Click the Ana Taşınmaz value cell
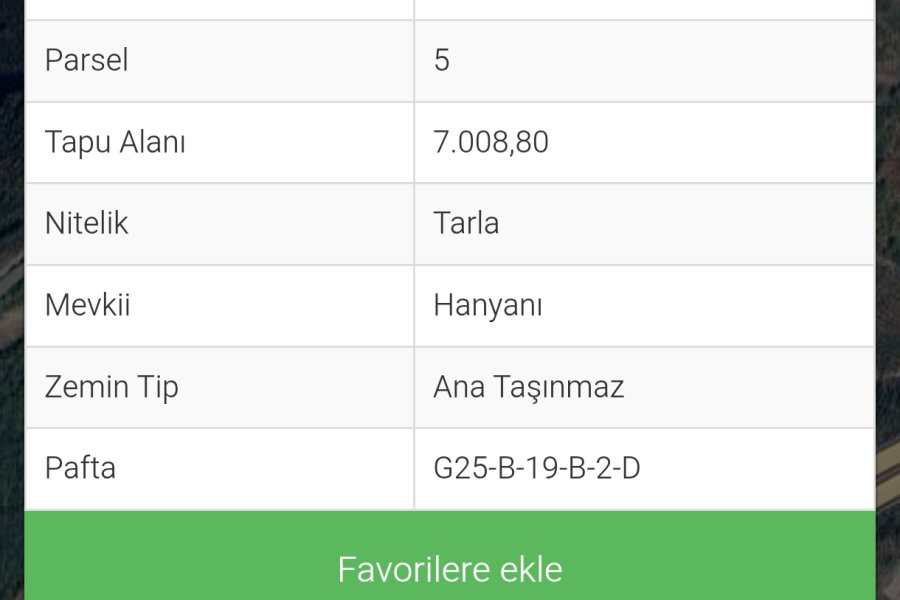 [x=644, y=388]
